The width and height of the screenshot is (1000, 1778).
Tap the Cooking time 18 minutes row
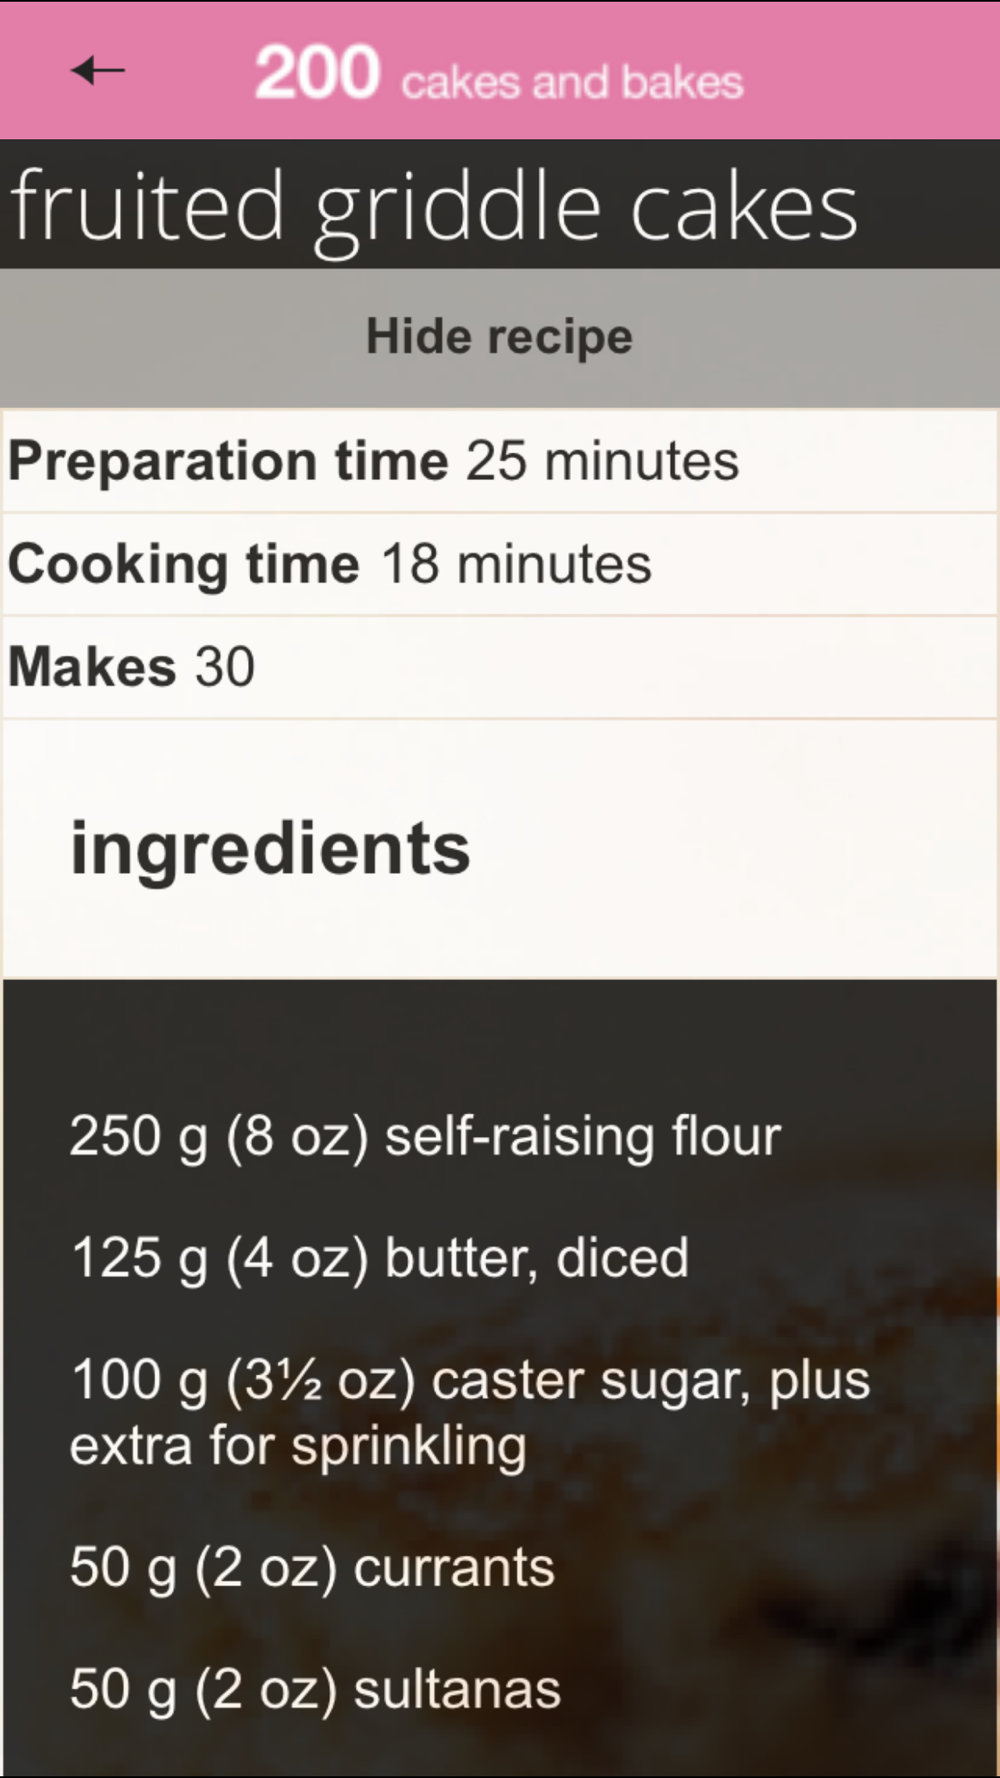coord(500,564)
